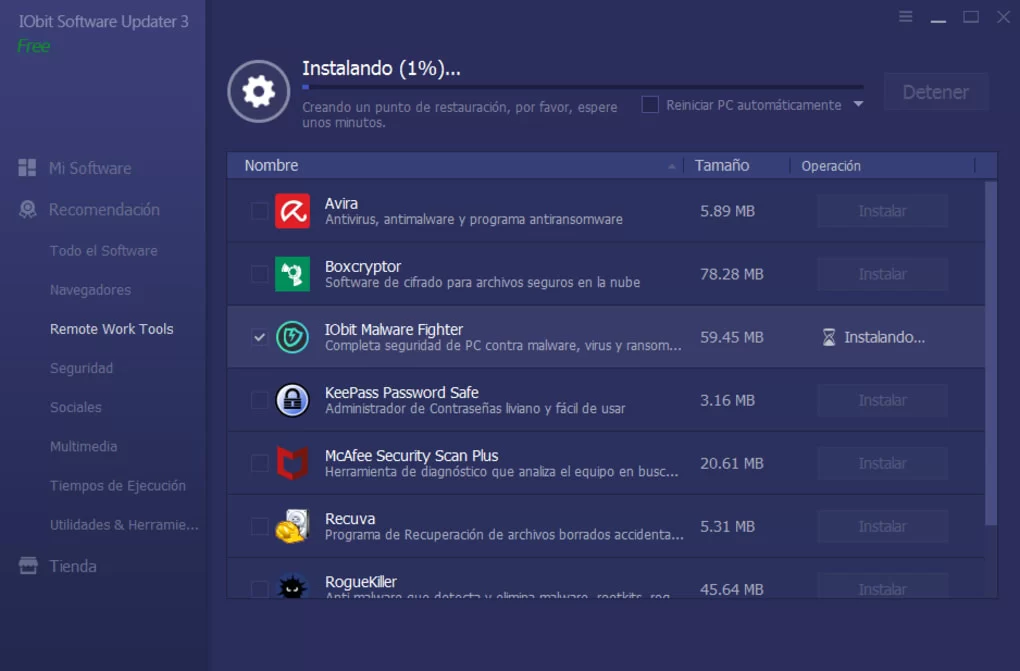Tick the McAfee Security Scan Plus checkbox
This screenshot has height=671, width=1020.
coord(260,463)
